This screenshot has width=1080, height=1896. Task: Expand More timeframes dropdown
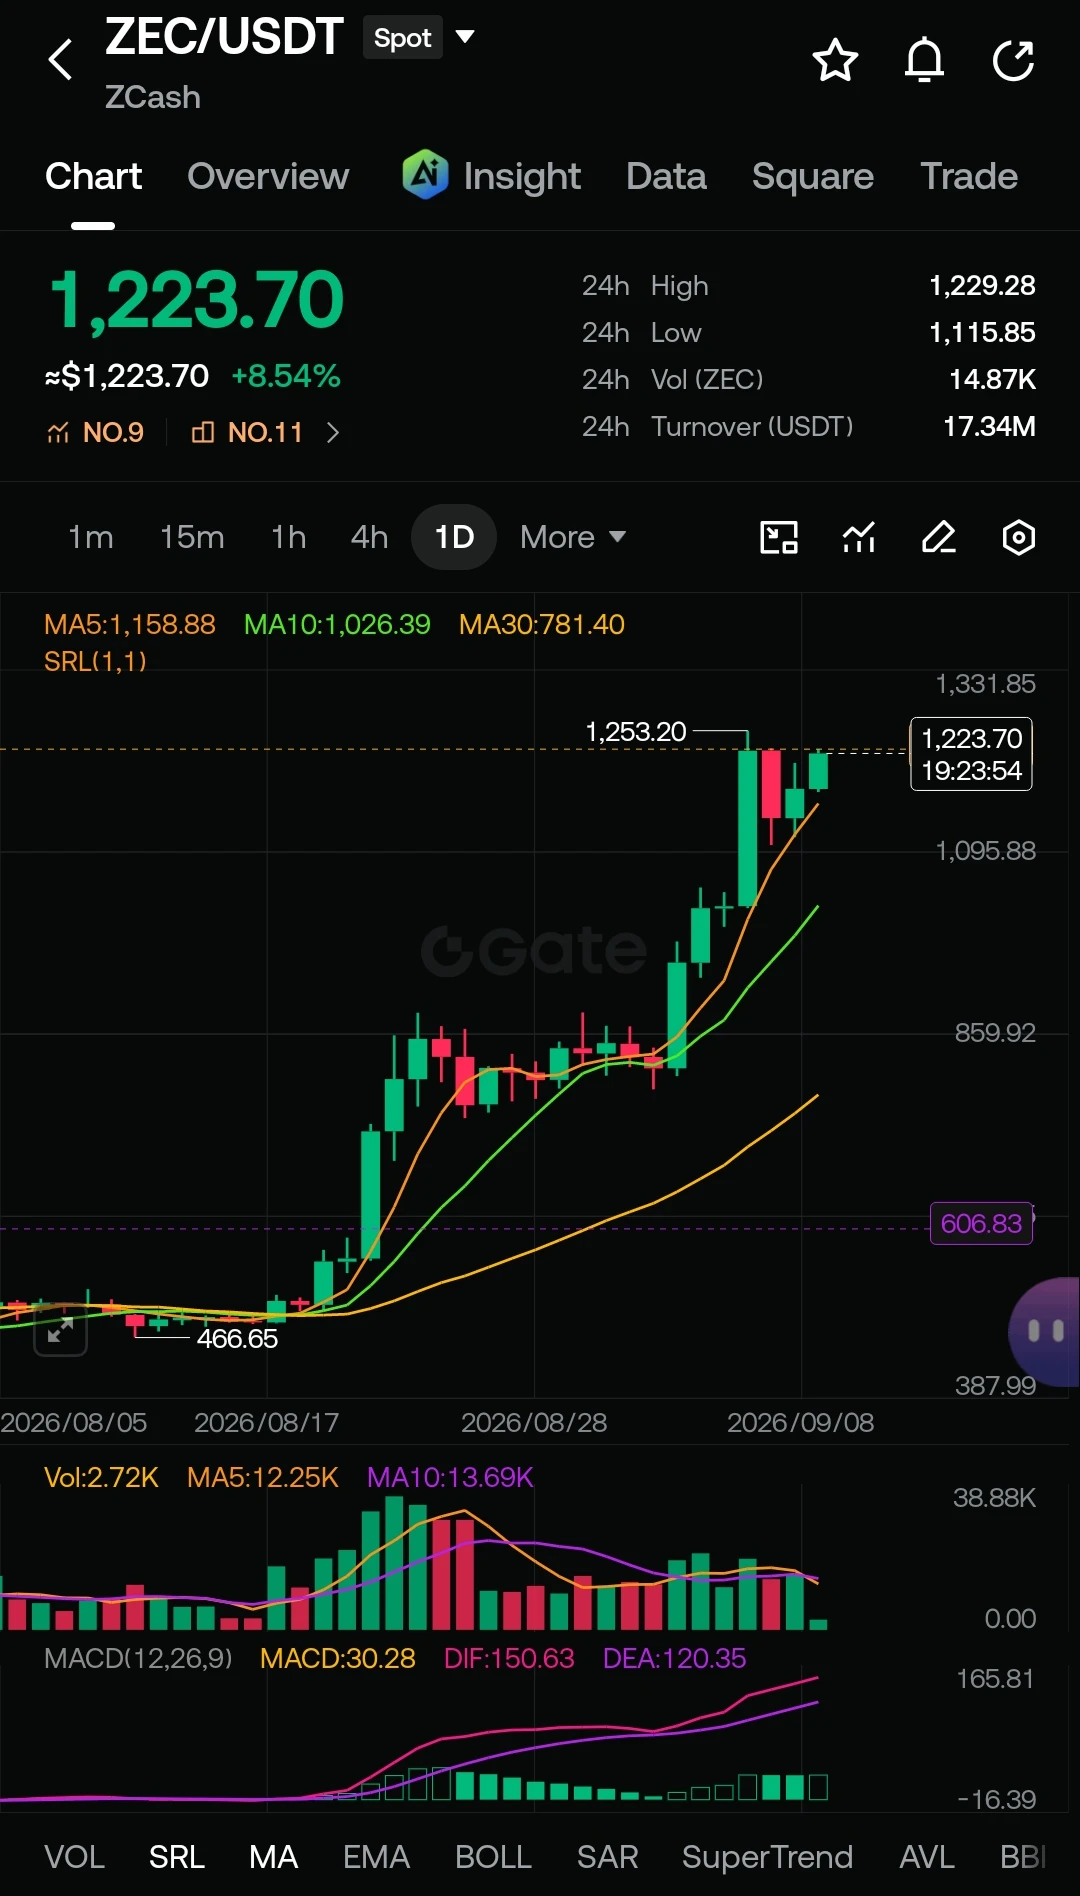pyautogui.click(x=573, y=537)
